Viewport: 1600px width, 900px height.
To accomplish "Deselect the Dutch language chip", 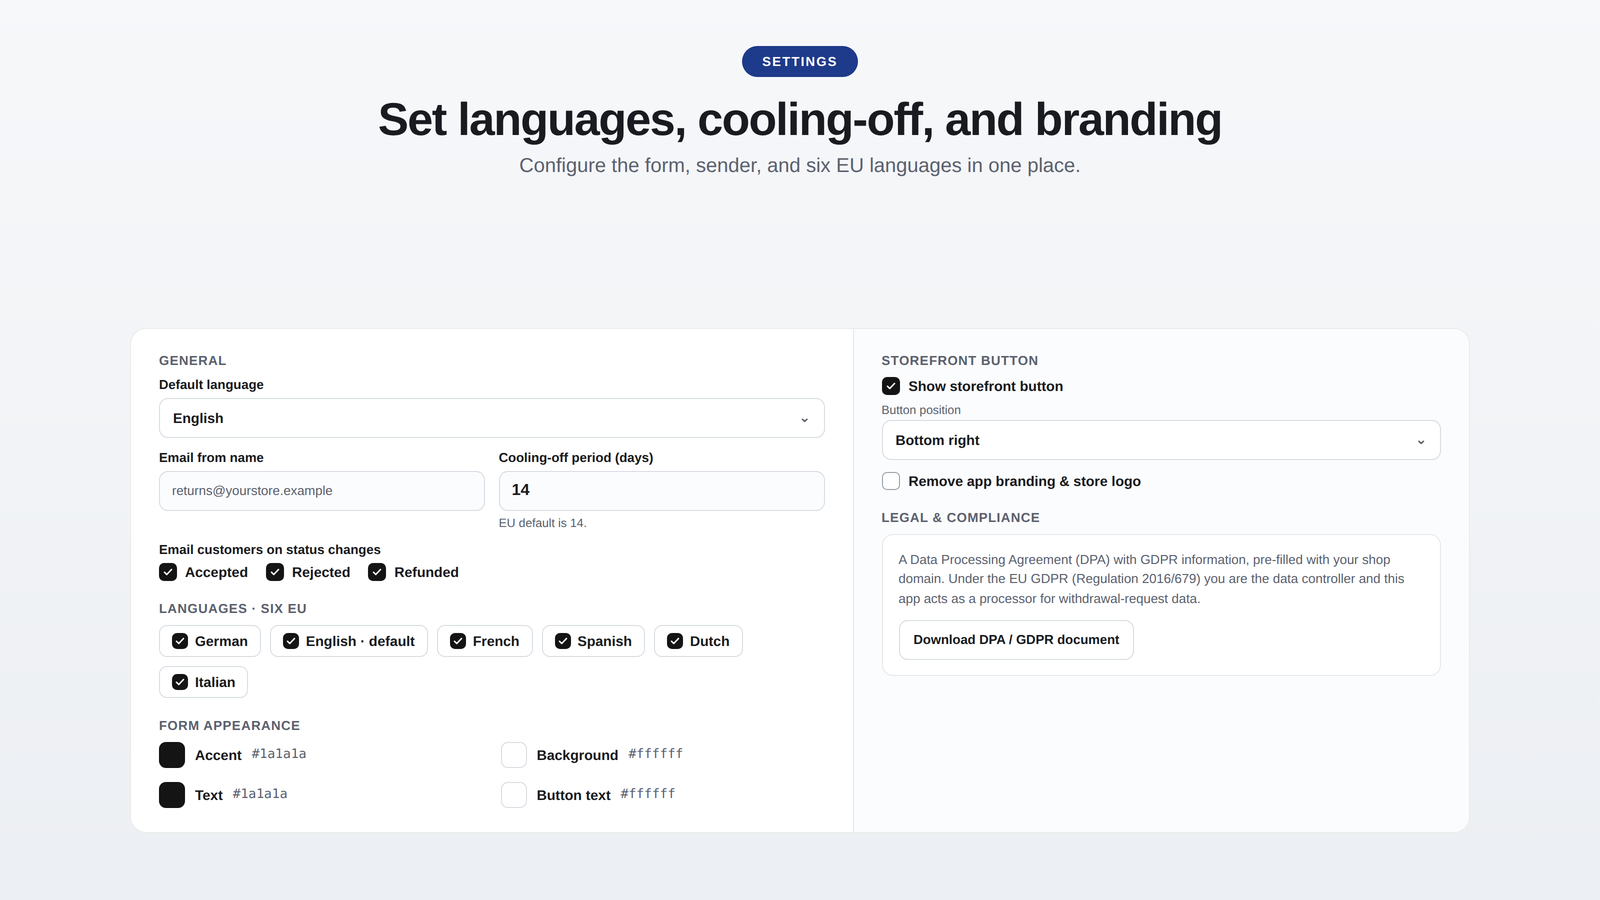I will pyautogui.click(x=698, y=641).
